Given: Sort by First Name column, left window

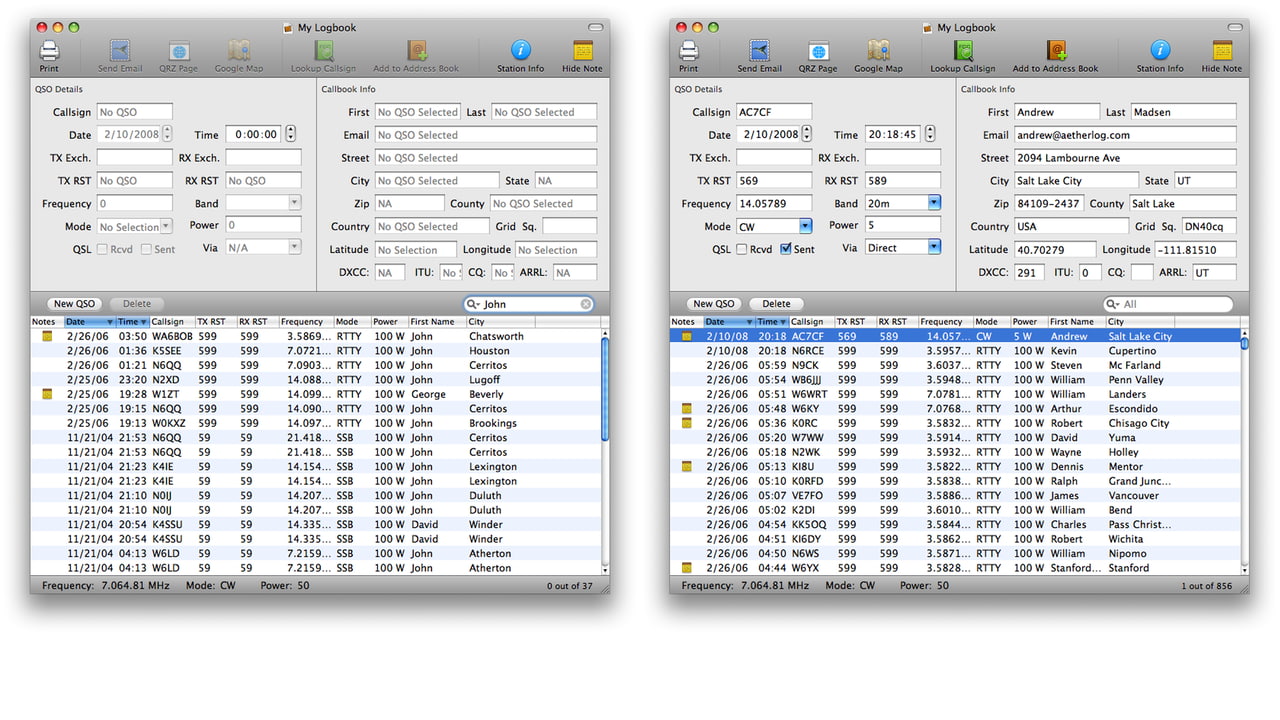Looking at the screenshot, I should tap(436, 322).
